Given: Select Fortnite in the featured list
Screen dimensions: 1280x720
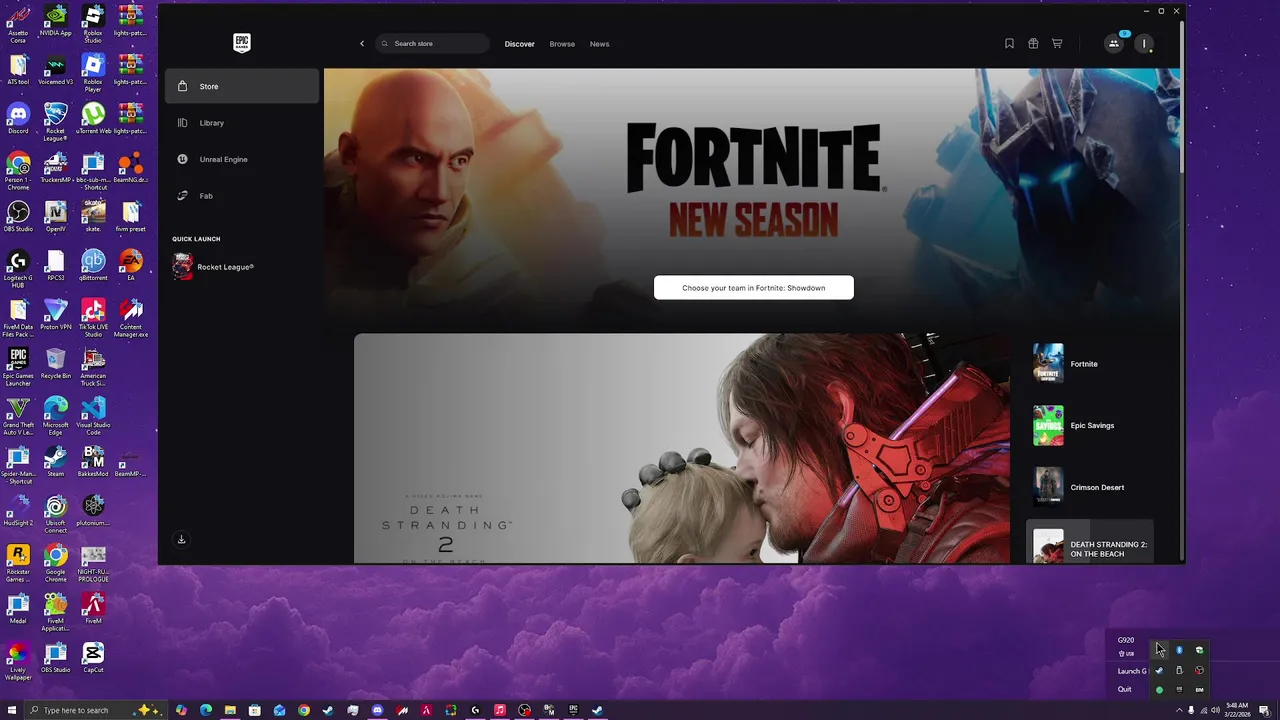Looking at the screenshot, I should pos(1090,364).
